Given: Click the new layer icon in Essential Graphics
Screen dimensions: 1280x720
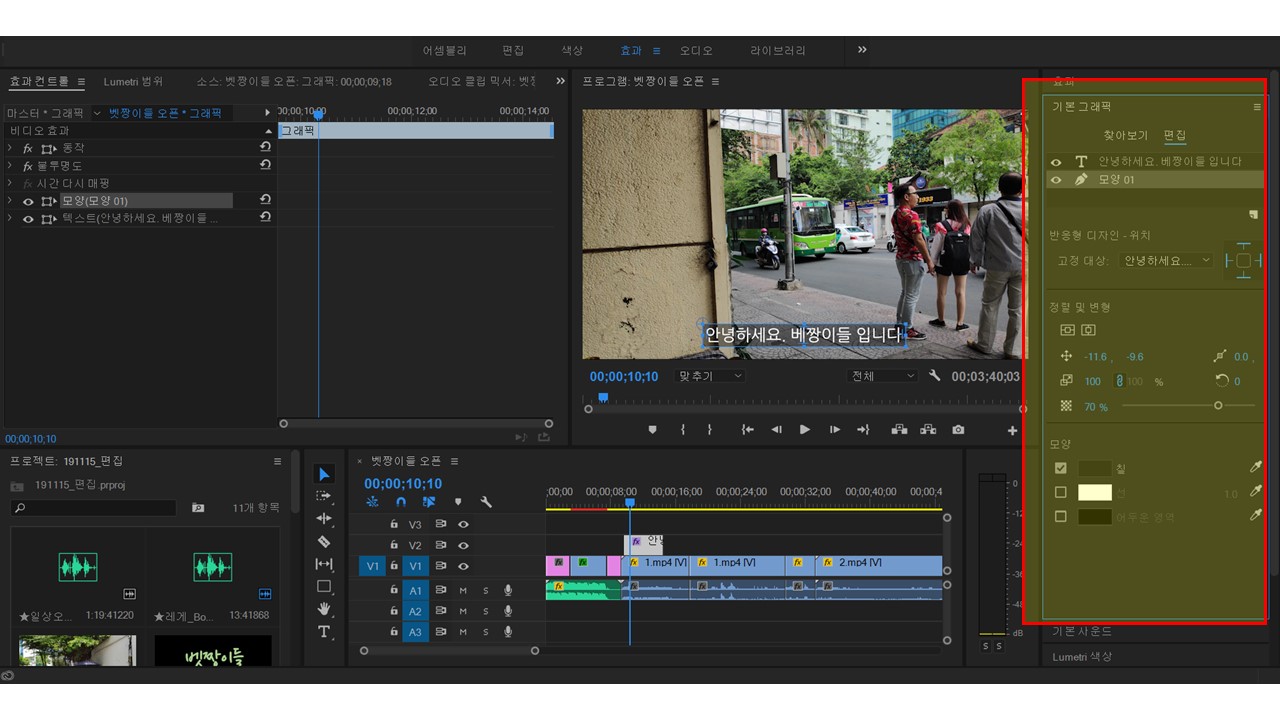Looking at the screenshot, I should (1251, 214).
